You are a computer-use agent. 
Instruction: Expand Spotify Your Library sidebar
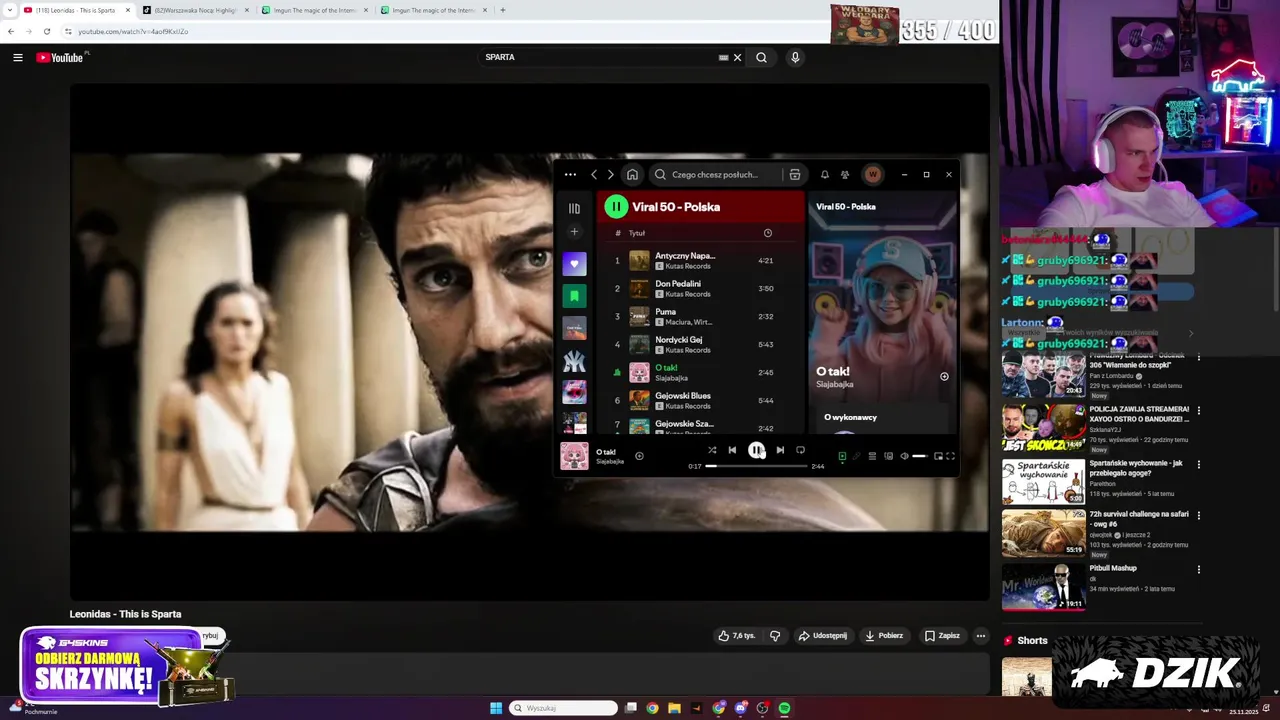click(x=574, y=208)
